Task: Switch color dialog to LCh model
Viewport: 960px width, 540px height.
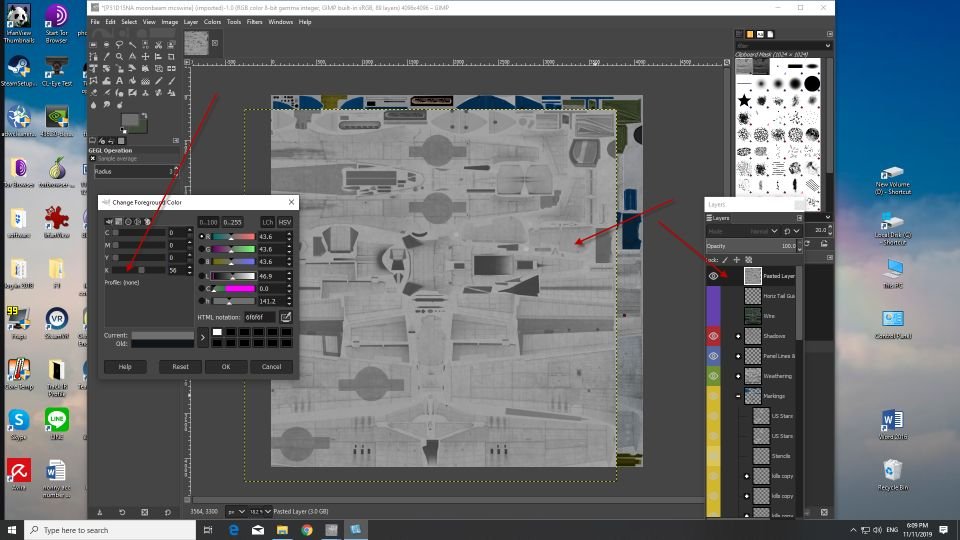Action: click(268, 222)
